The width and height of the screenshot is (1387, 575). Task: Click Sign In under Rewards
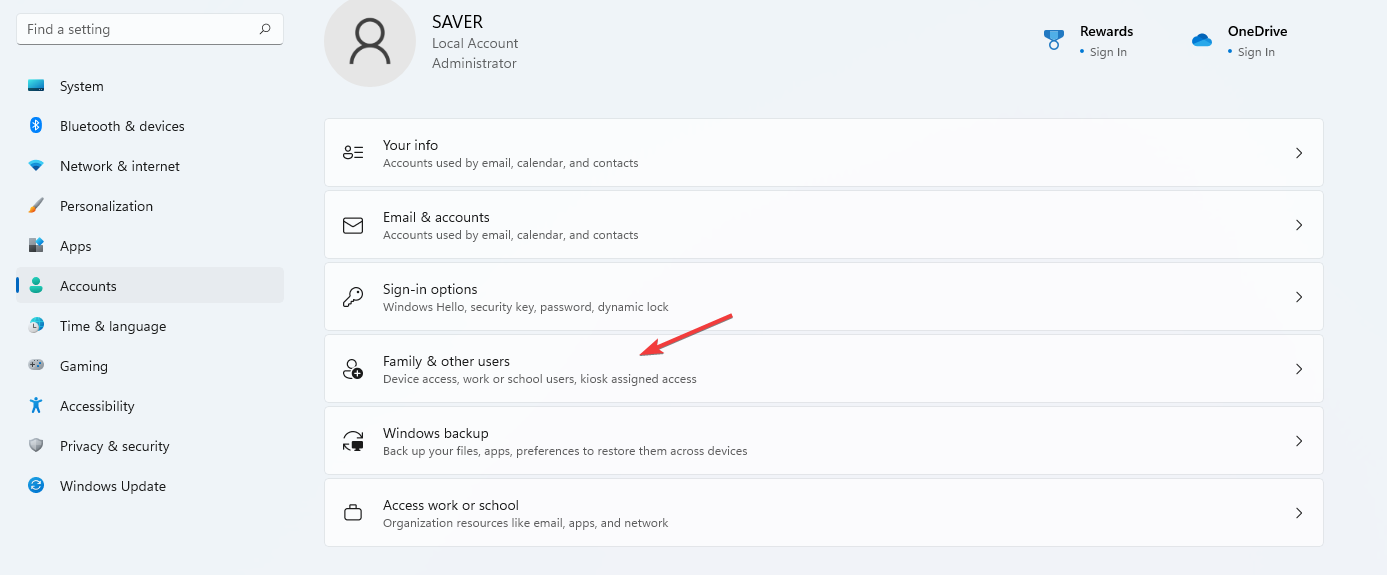(1108, 52)
